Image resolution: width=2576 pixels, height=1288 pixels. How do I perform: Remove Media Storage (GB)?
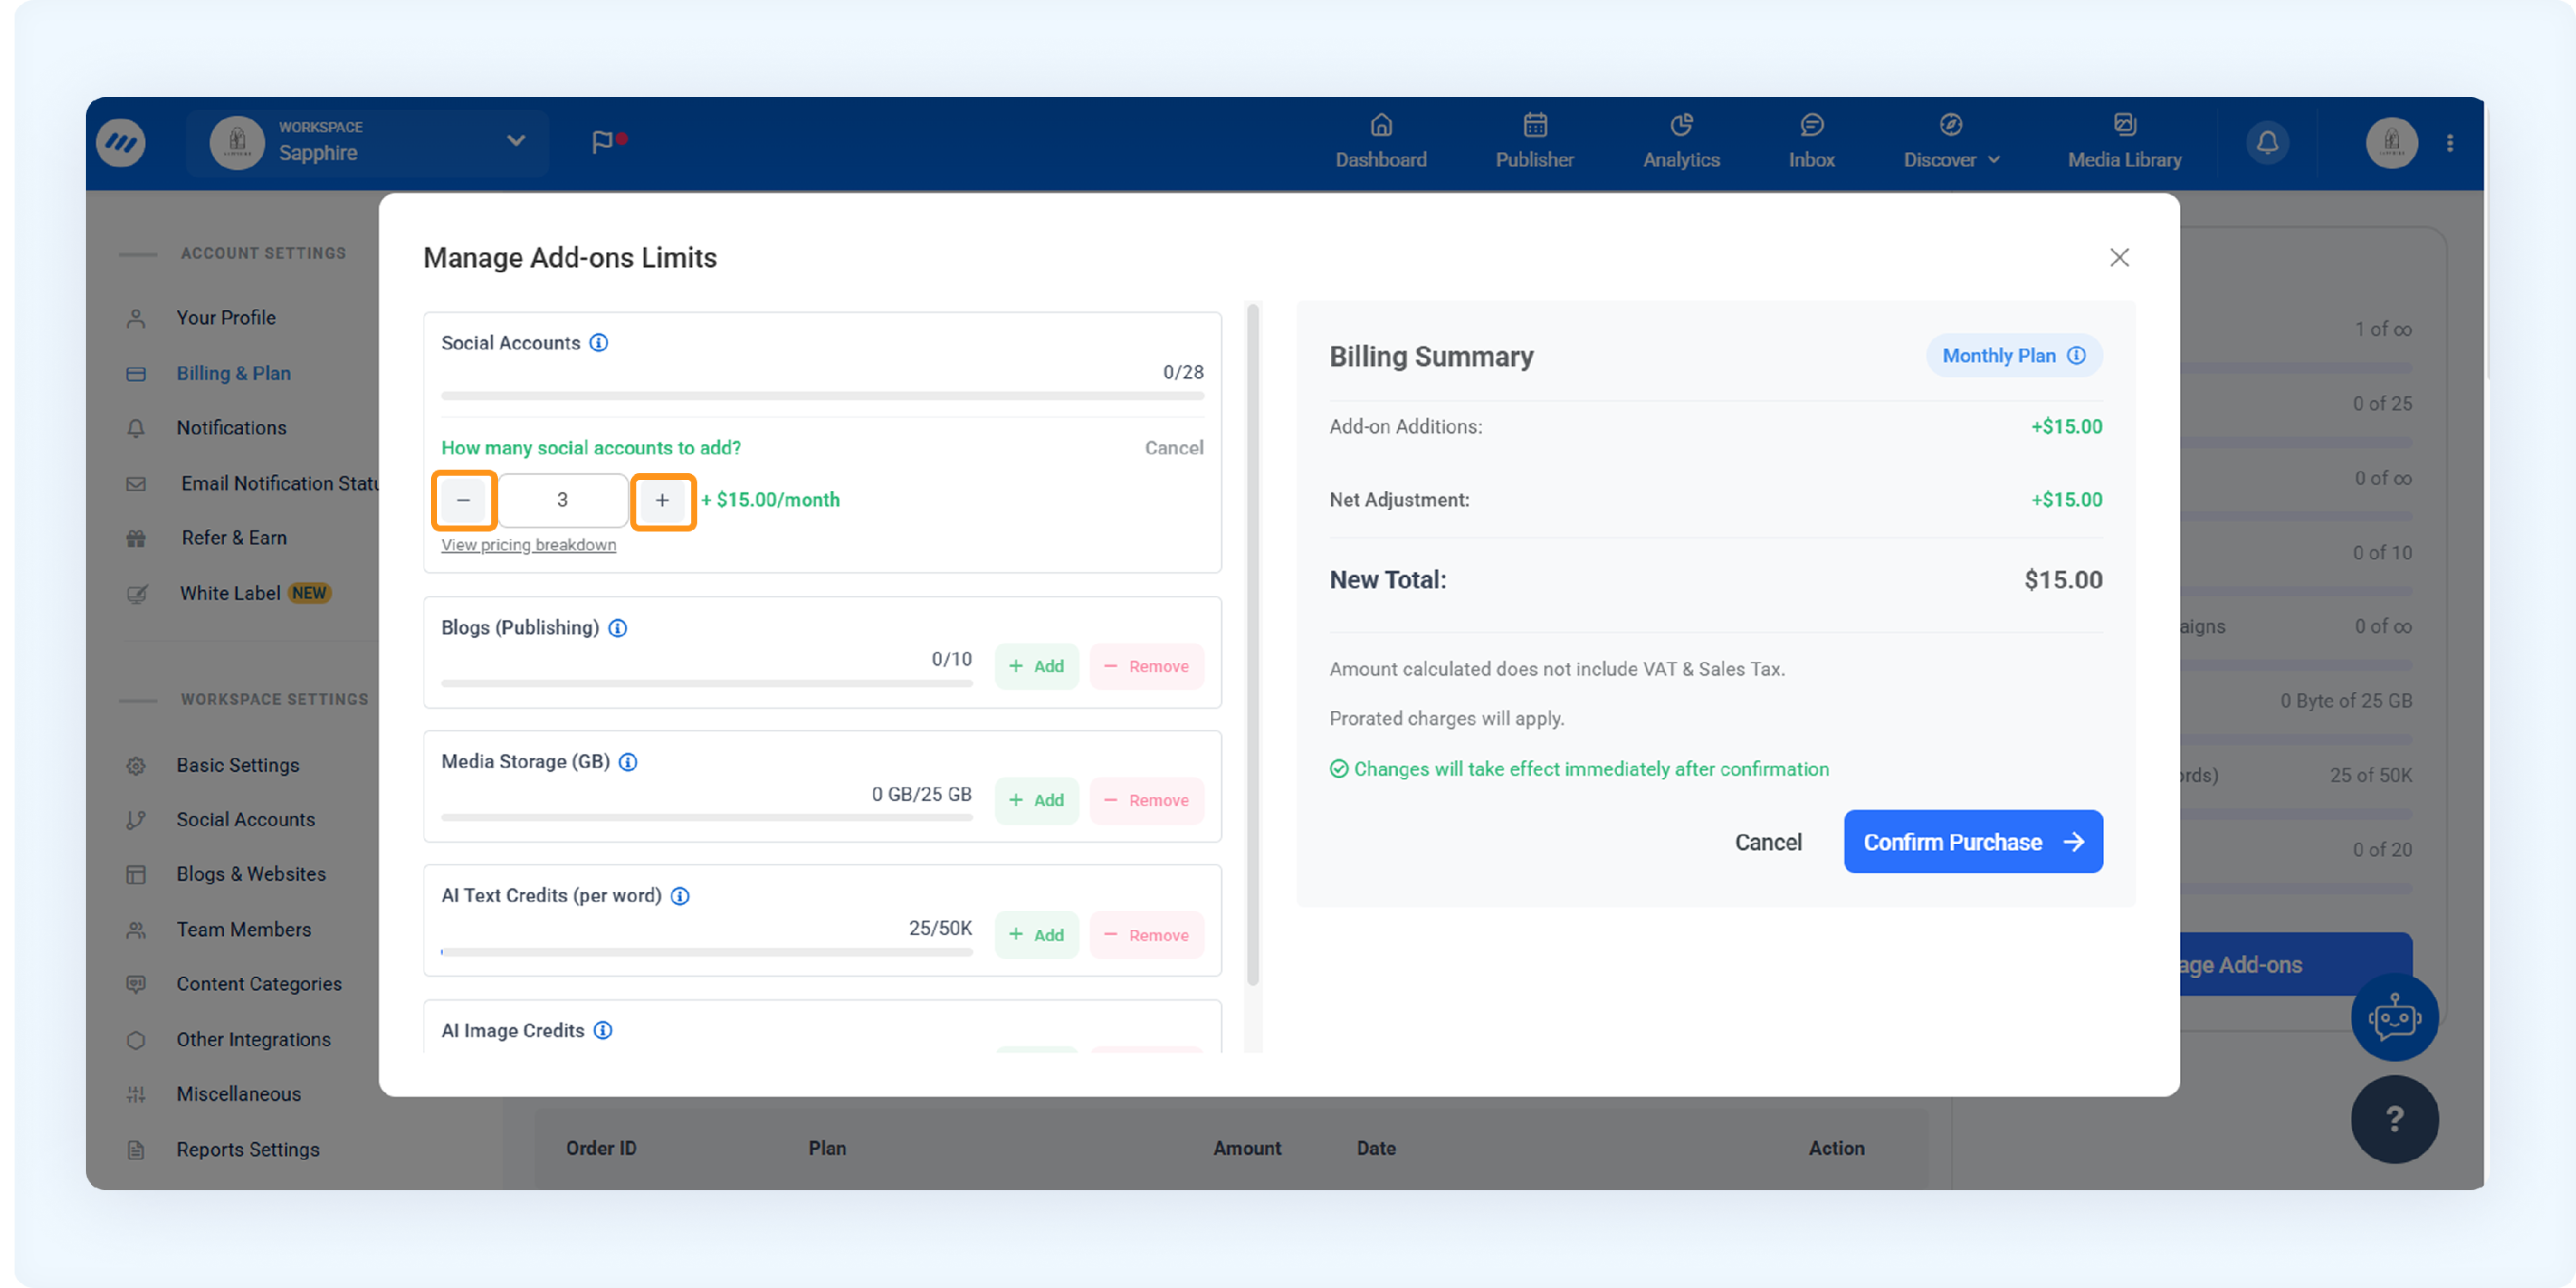tap(1147, 801)
